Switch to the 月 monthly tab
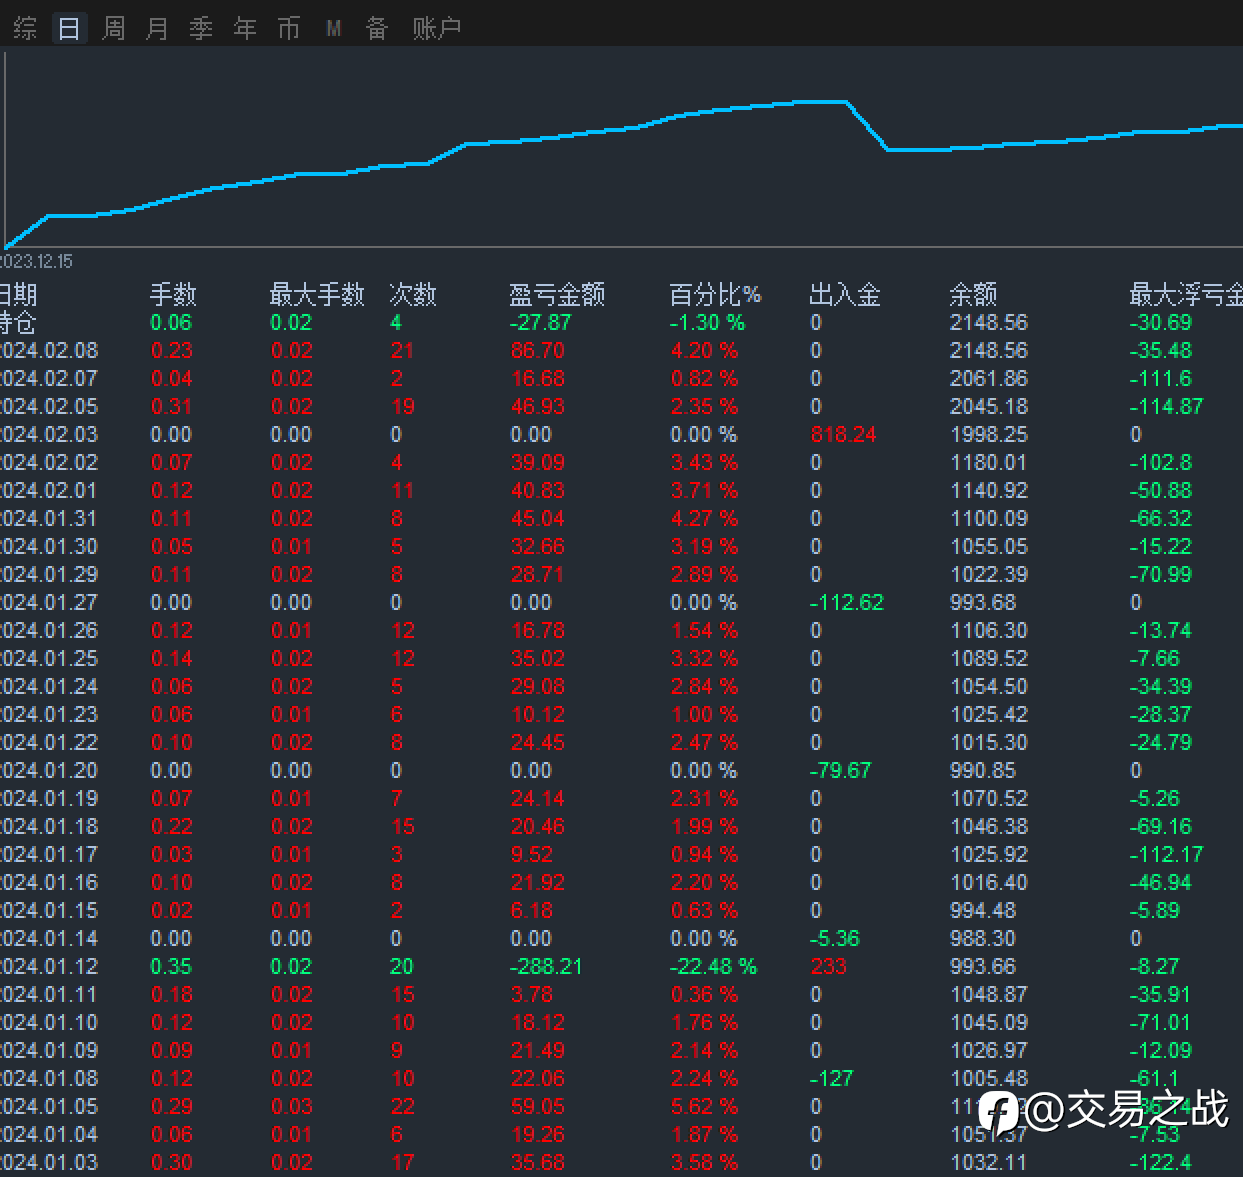 (157, 28)
